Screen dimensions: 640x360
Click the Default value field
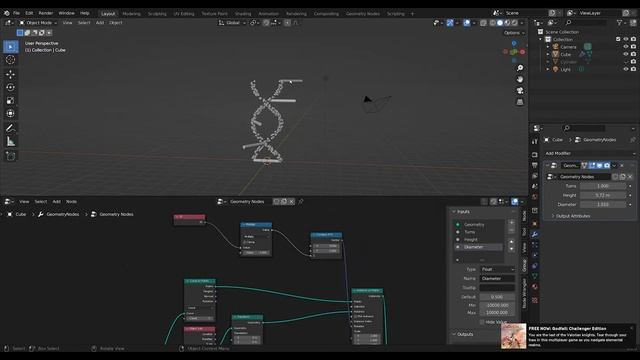(x=497, y=297)
